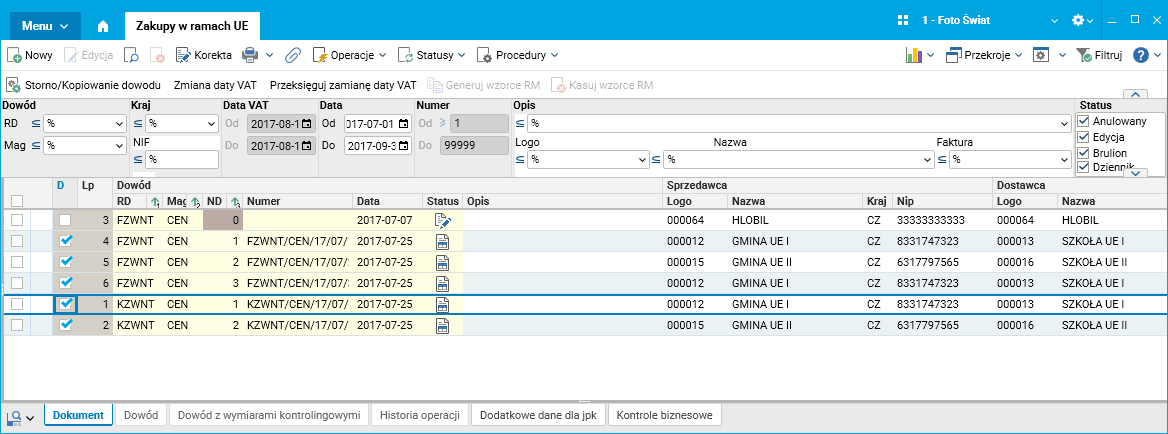Expand the printer options arrow

(270, 55)
